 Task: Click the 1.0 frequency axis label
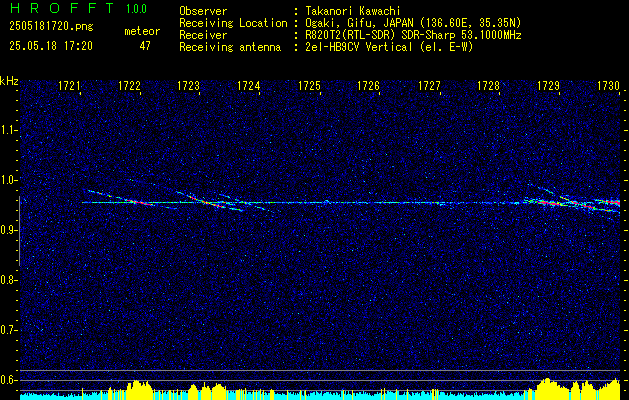[8, 180]
